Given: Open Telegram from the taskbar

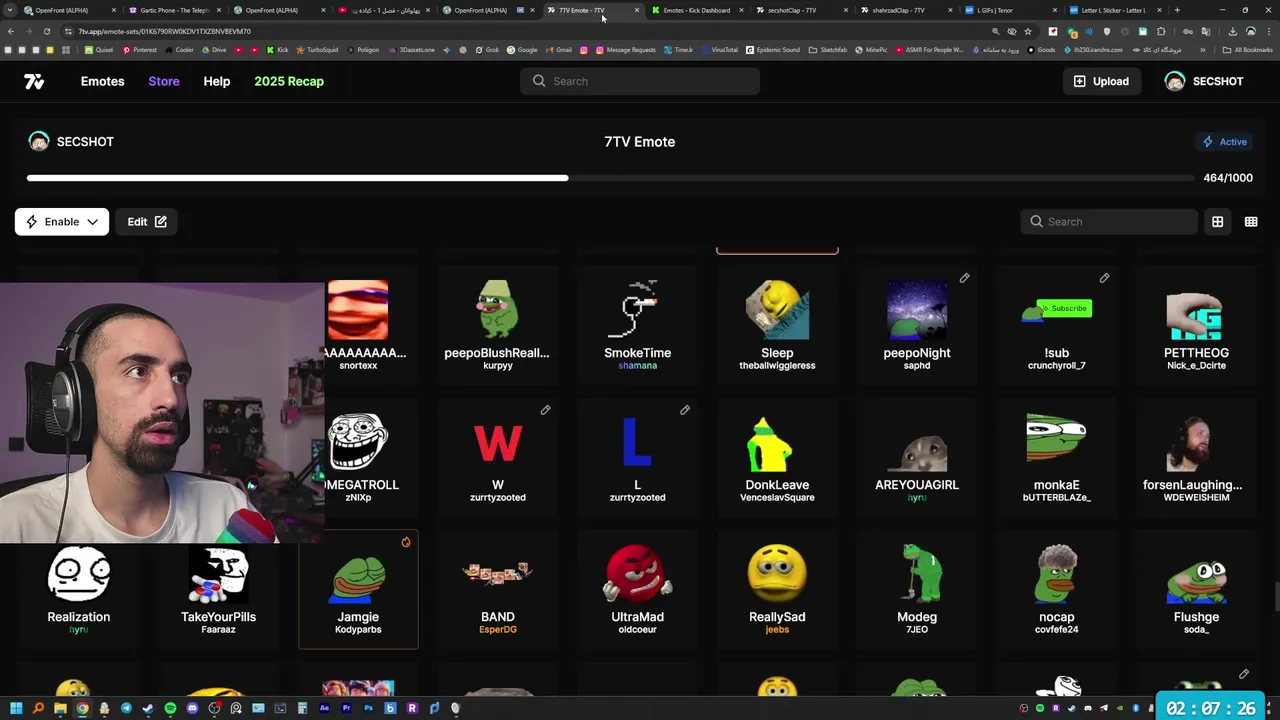Looking at the screenshot, I should click(x=126, y=708).
